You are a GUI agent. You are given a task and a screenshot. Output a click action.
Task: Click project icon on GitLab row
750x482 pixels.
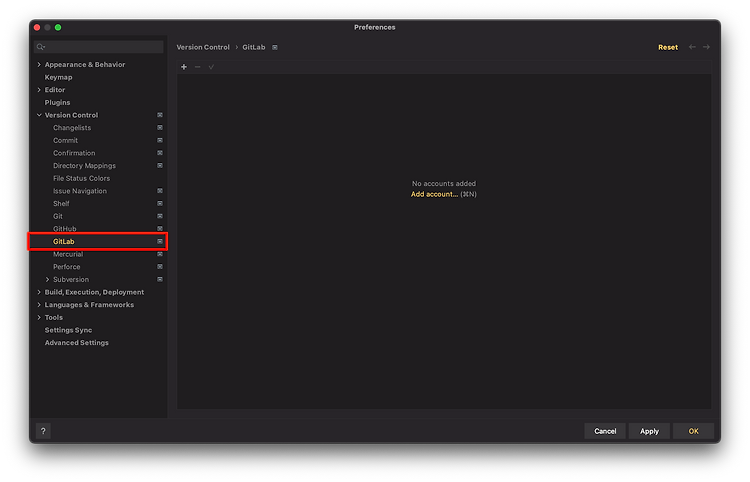coord(160,241)
